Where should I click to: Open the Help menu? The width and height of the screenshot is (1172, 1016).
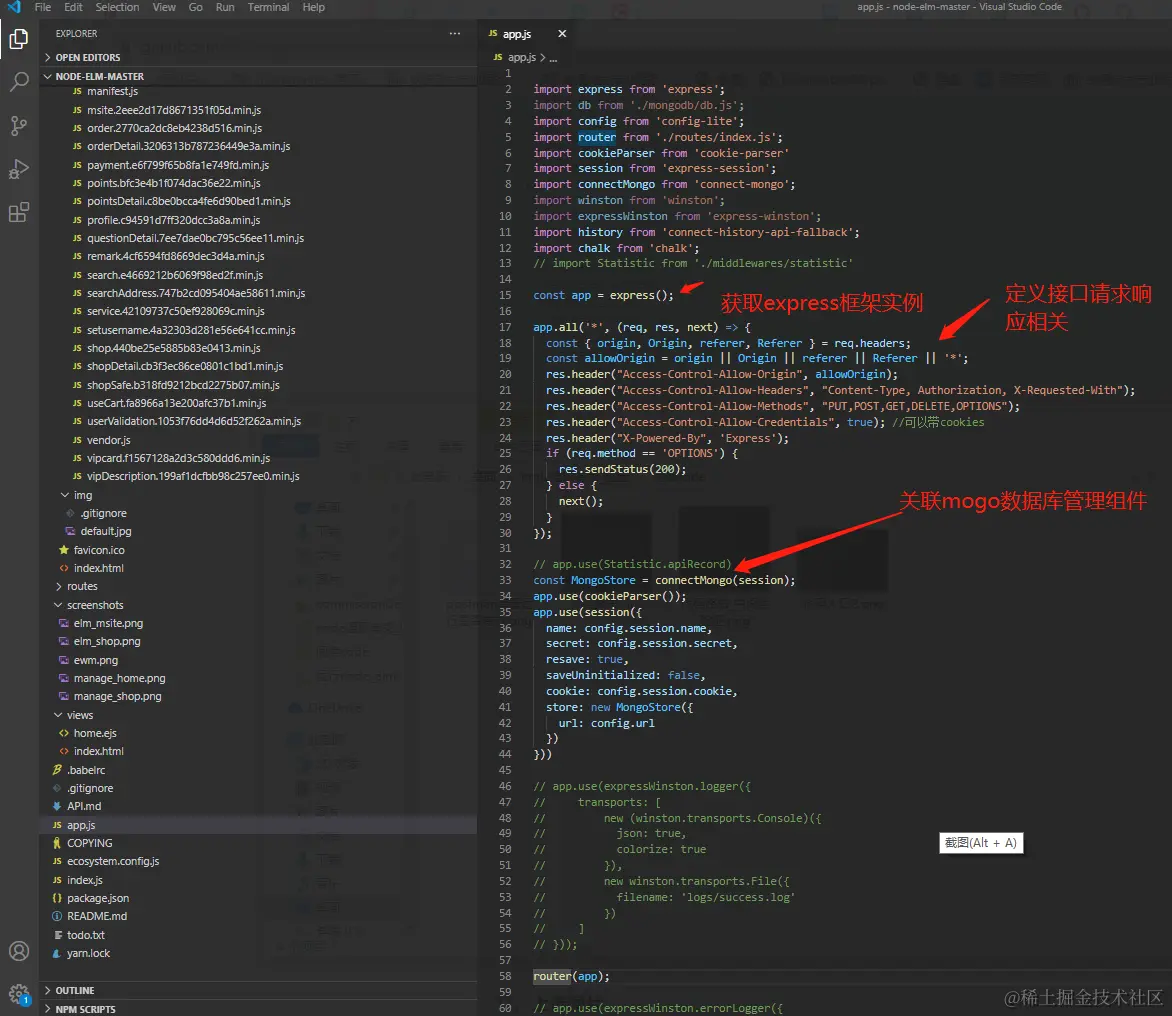click(x=313, y=7)
